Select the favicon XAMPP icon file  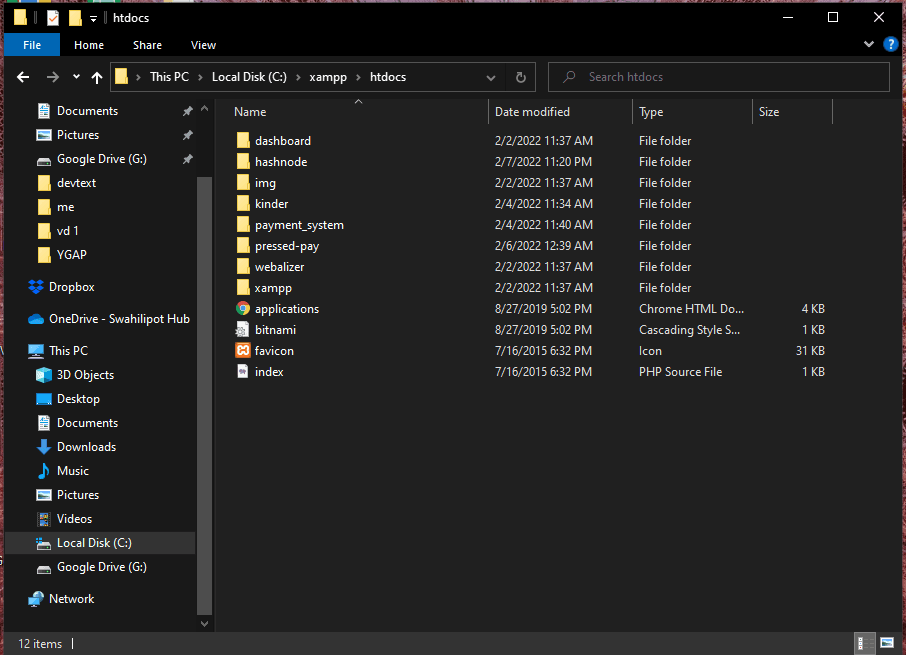coord(243,351)
